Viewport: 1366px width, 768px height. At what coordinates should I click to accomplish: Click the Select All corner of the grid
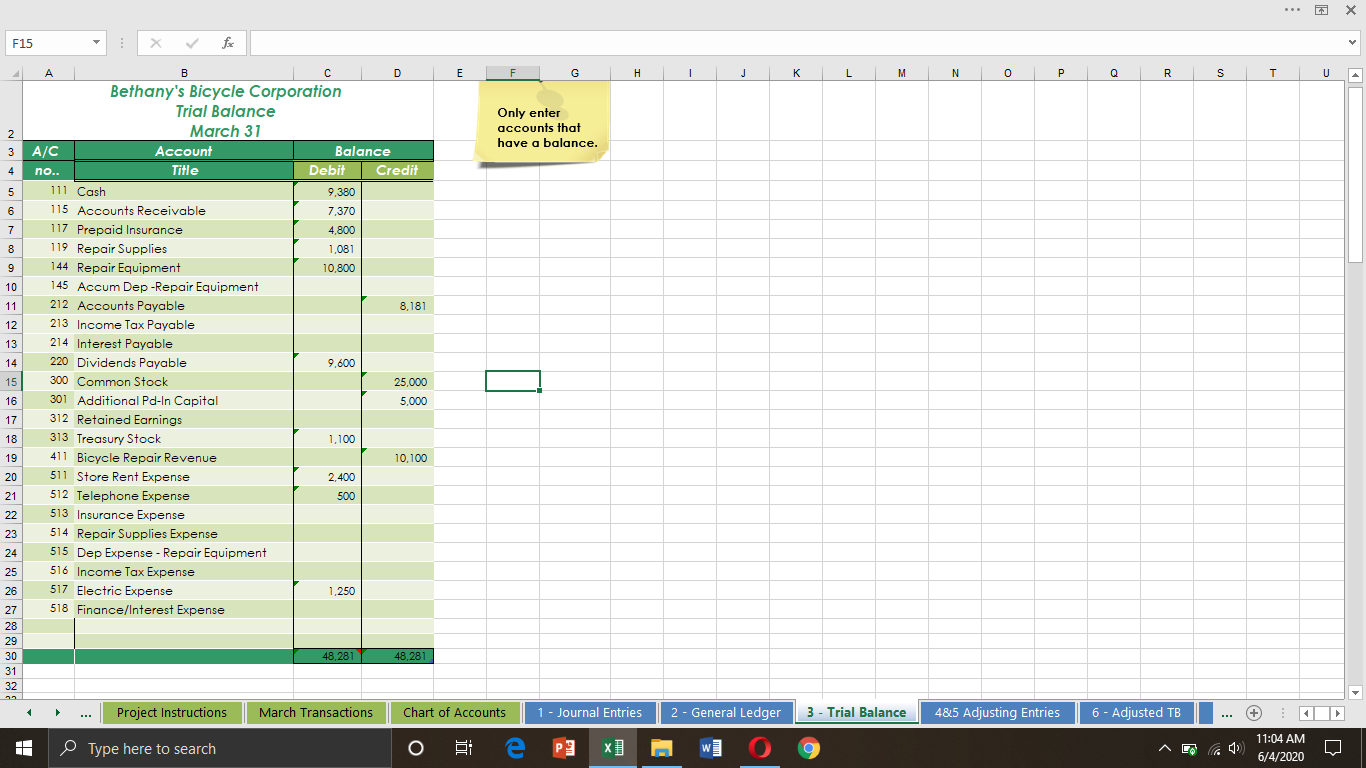[x=13, y=72]
